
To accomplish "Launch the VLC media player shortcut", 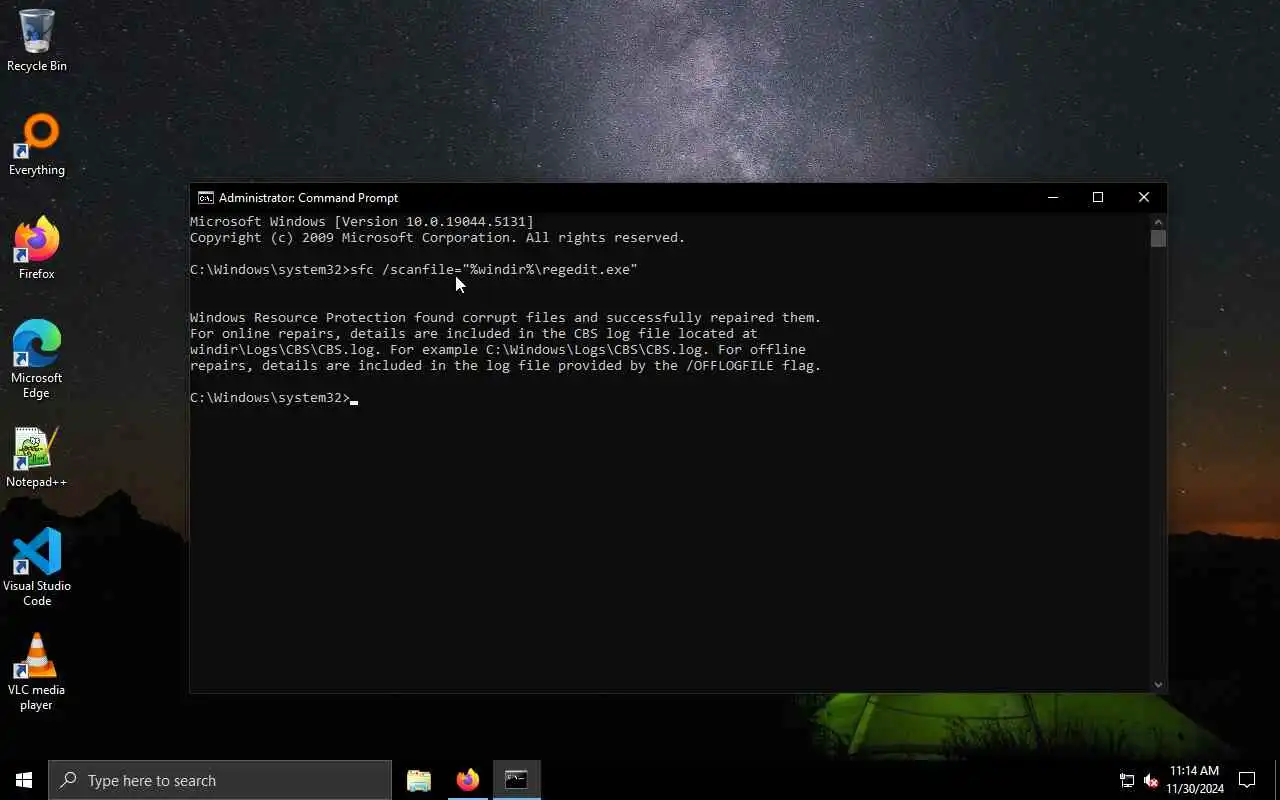I will [37, 671].
